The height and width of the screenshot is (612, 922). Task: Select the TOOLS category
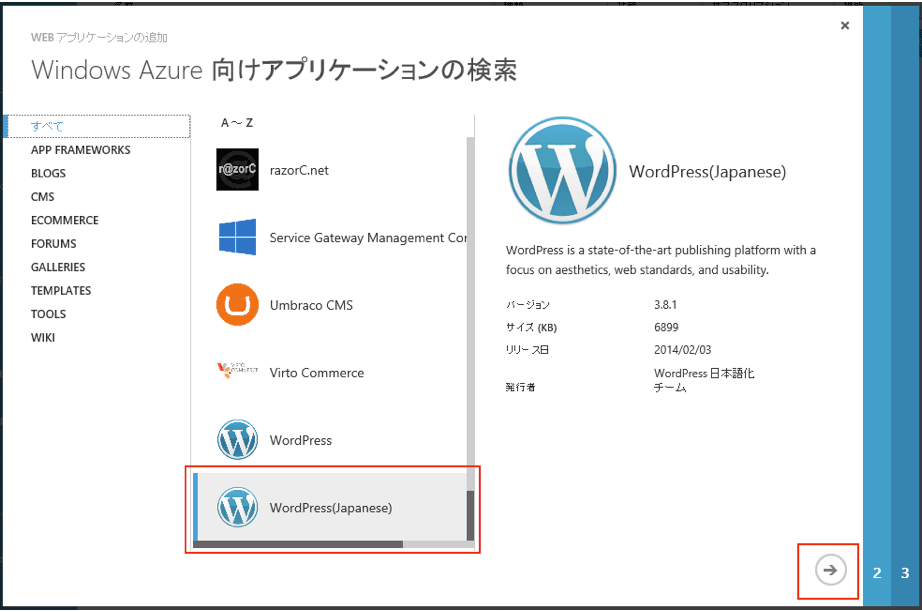[x=48, y=315]
